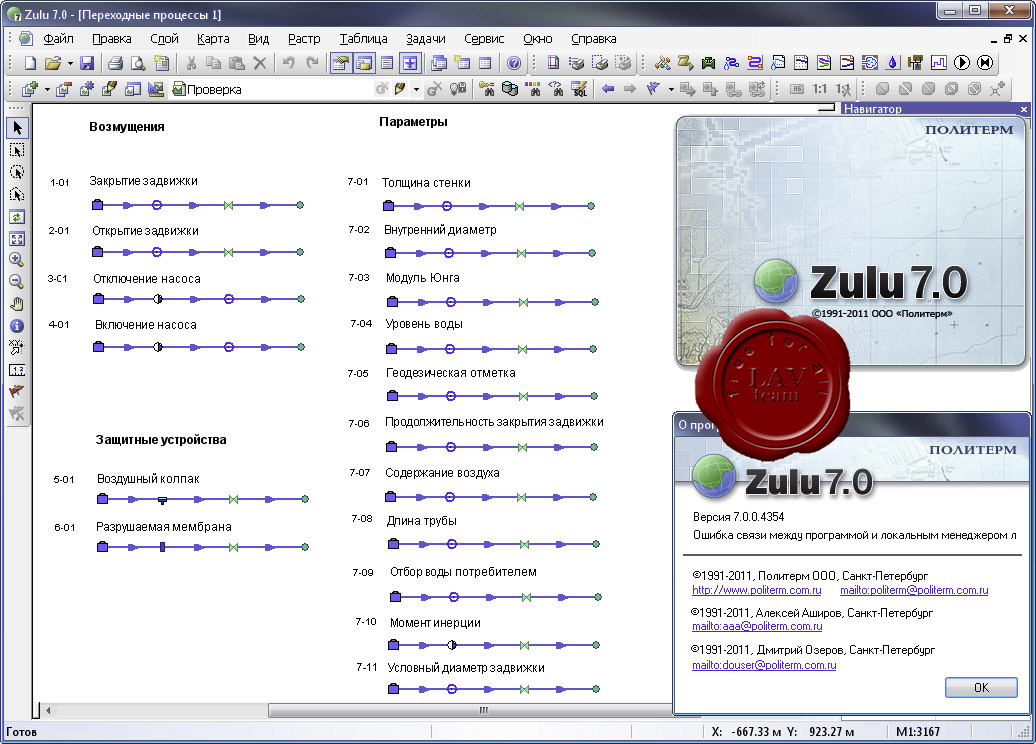Click the mailto:douser@politerm.com.ru link
This screenshot has height=744, width=1036.
(764, 665)
